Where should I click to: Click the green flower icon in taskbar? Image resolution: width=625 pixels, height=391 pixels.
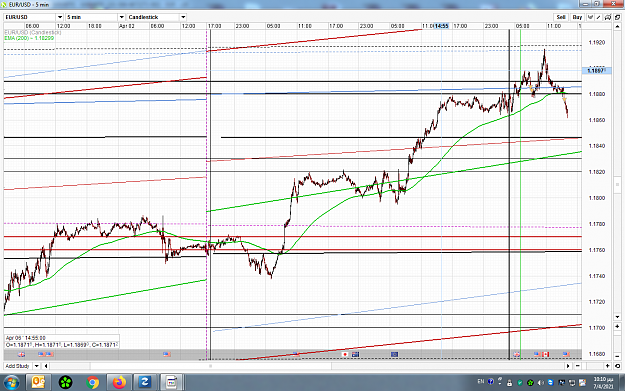pyautogui.click(x=66, y=383)
